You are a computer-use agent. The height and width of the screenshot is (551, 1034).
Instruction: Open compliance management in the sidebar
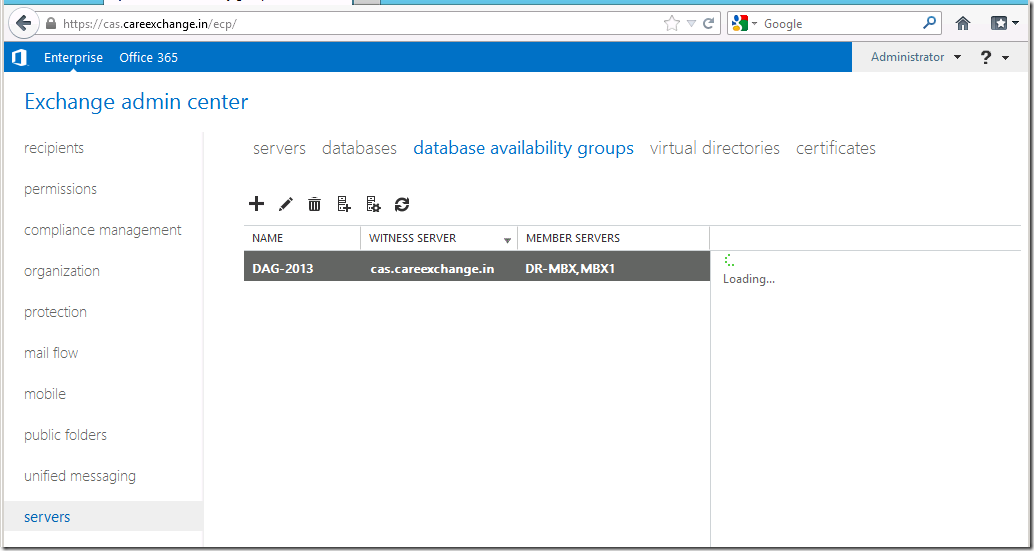click(103, 230)
